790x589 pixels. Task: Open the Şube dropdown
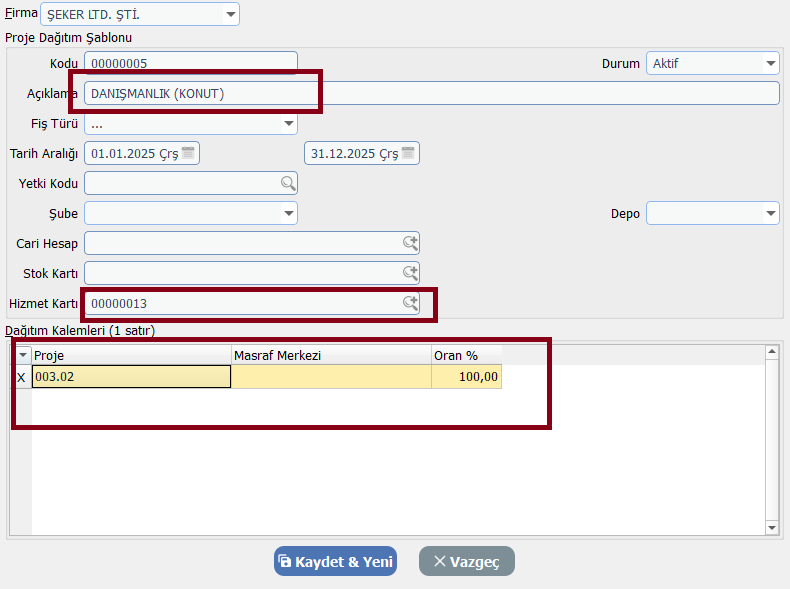coord(289,213)
